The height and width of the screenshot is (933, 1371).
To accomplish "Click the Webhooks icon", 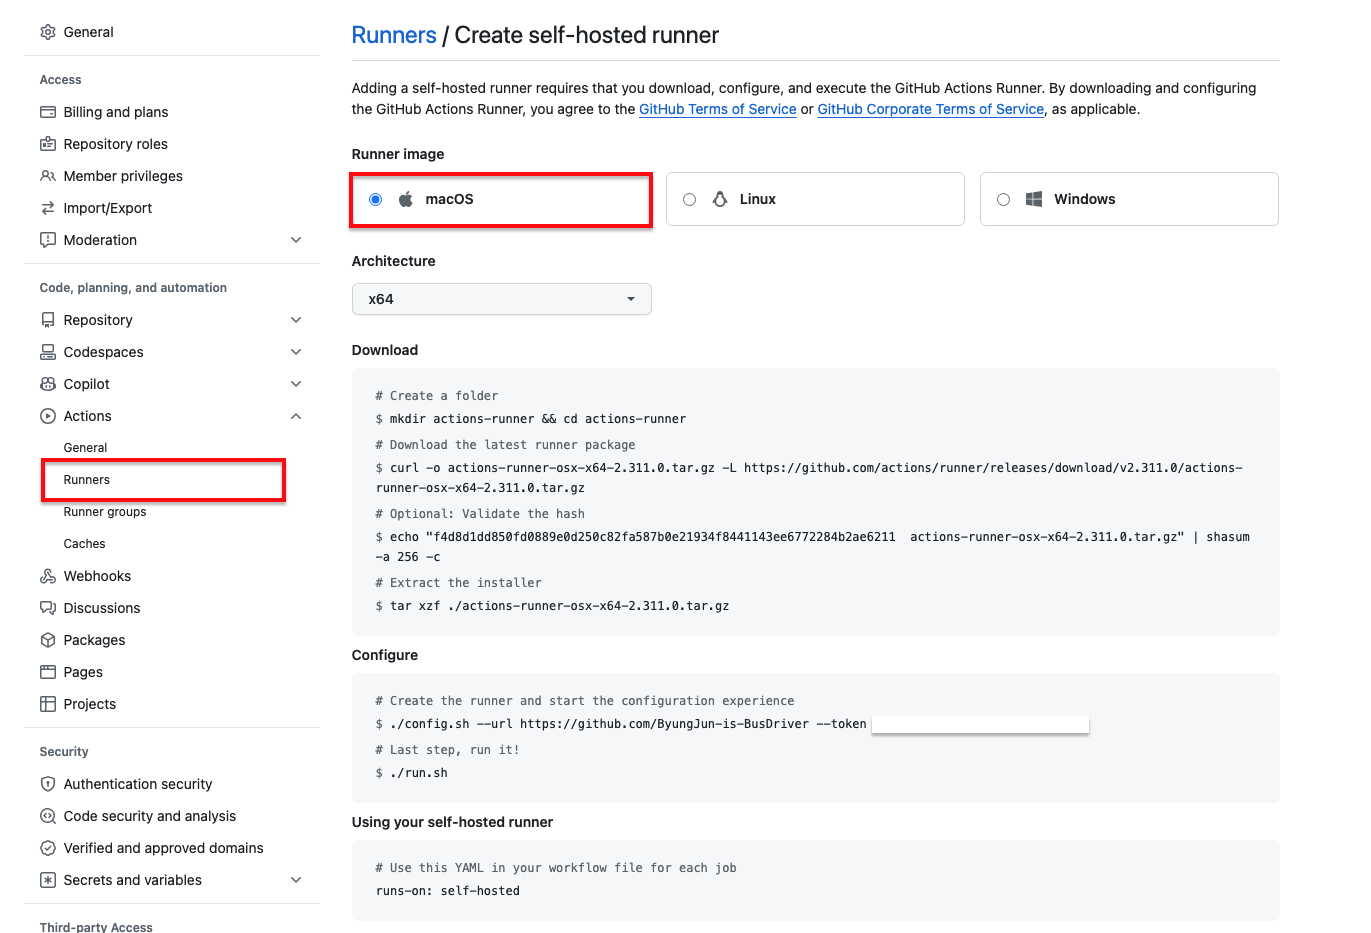I will pos(48,576).
